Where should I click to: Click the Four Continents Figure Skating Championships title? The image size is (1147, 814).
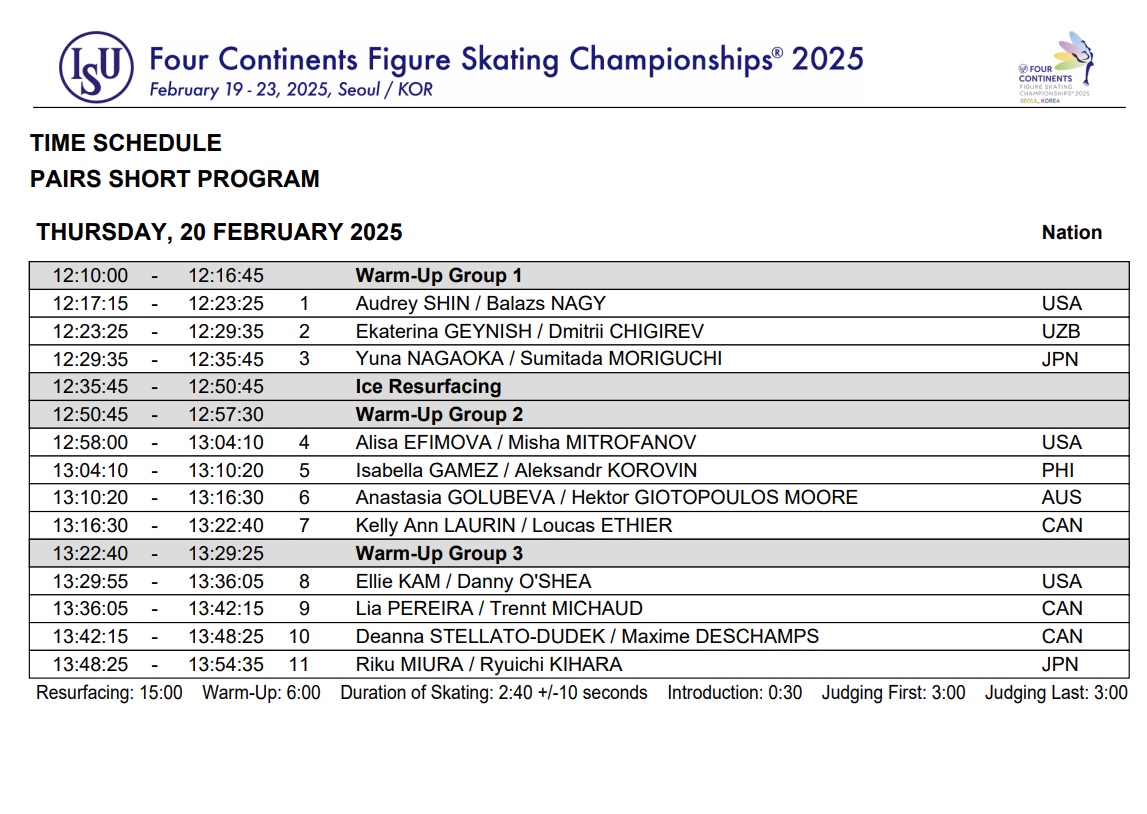pyautogui.click(x=506, y=59)
